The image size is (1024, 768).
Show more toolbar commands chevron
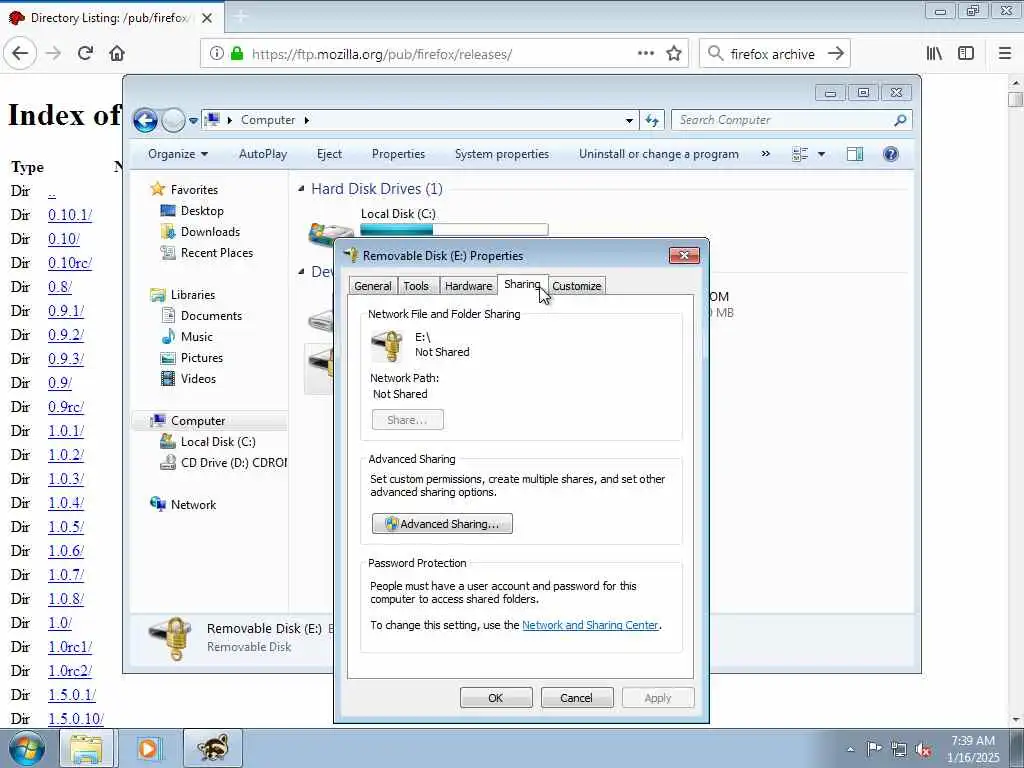[765, 154]
